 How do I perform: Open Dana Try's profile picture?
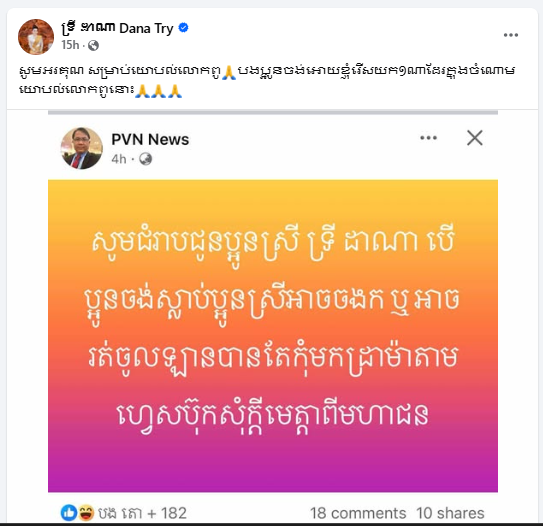tap(36, 37)
